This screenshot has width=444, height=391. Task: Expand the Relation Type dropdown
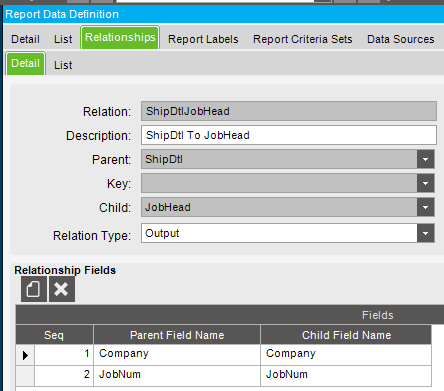click(425, 233)
